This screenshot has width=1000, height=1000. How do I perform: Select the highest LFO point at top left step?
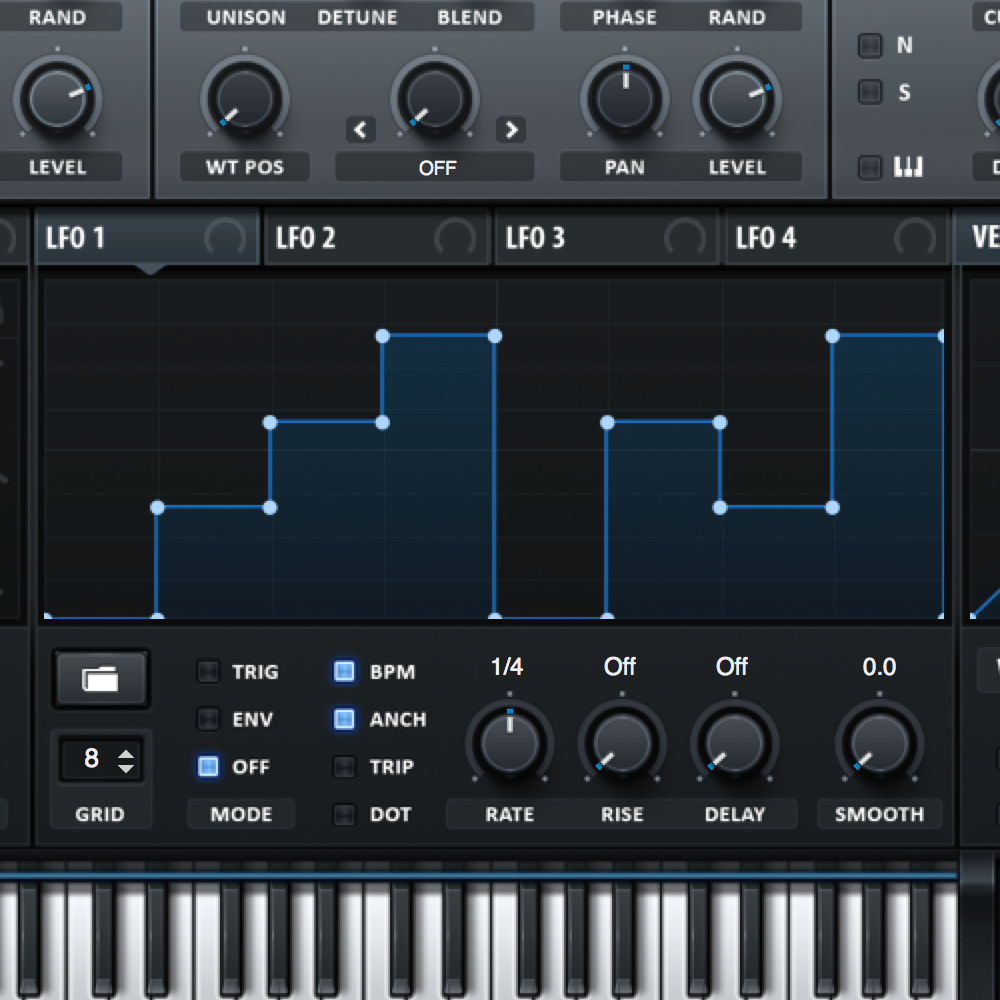point(383,336)
